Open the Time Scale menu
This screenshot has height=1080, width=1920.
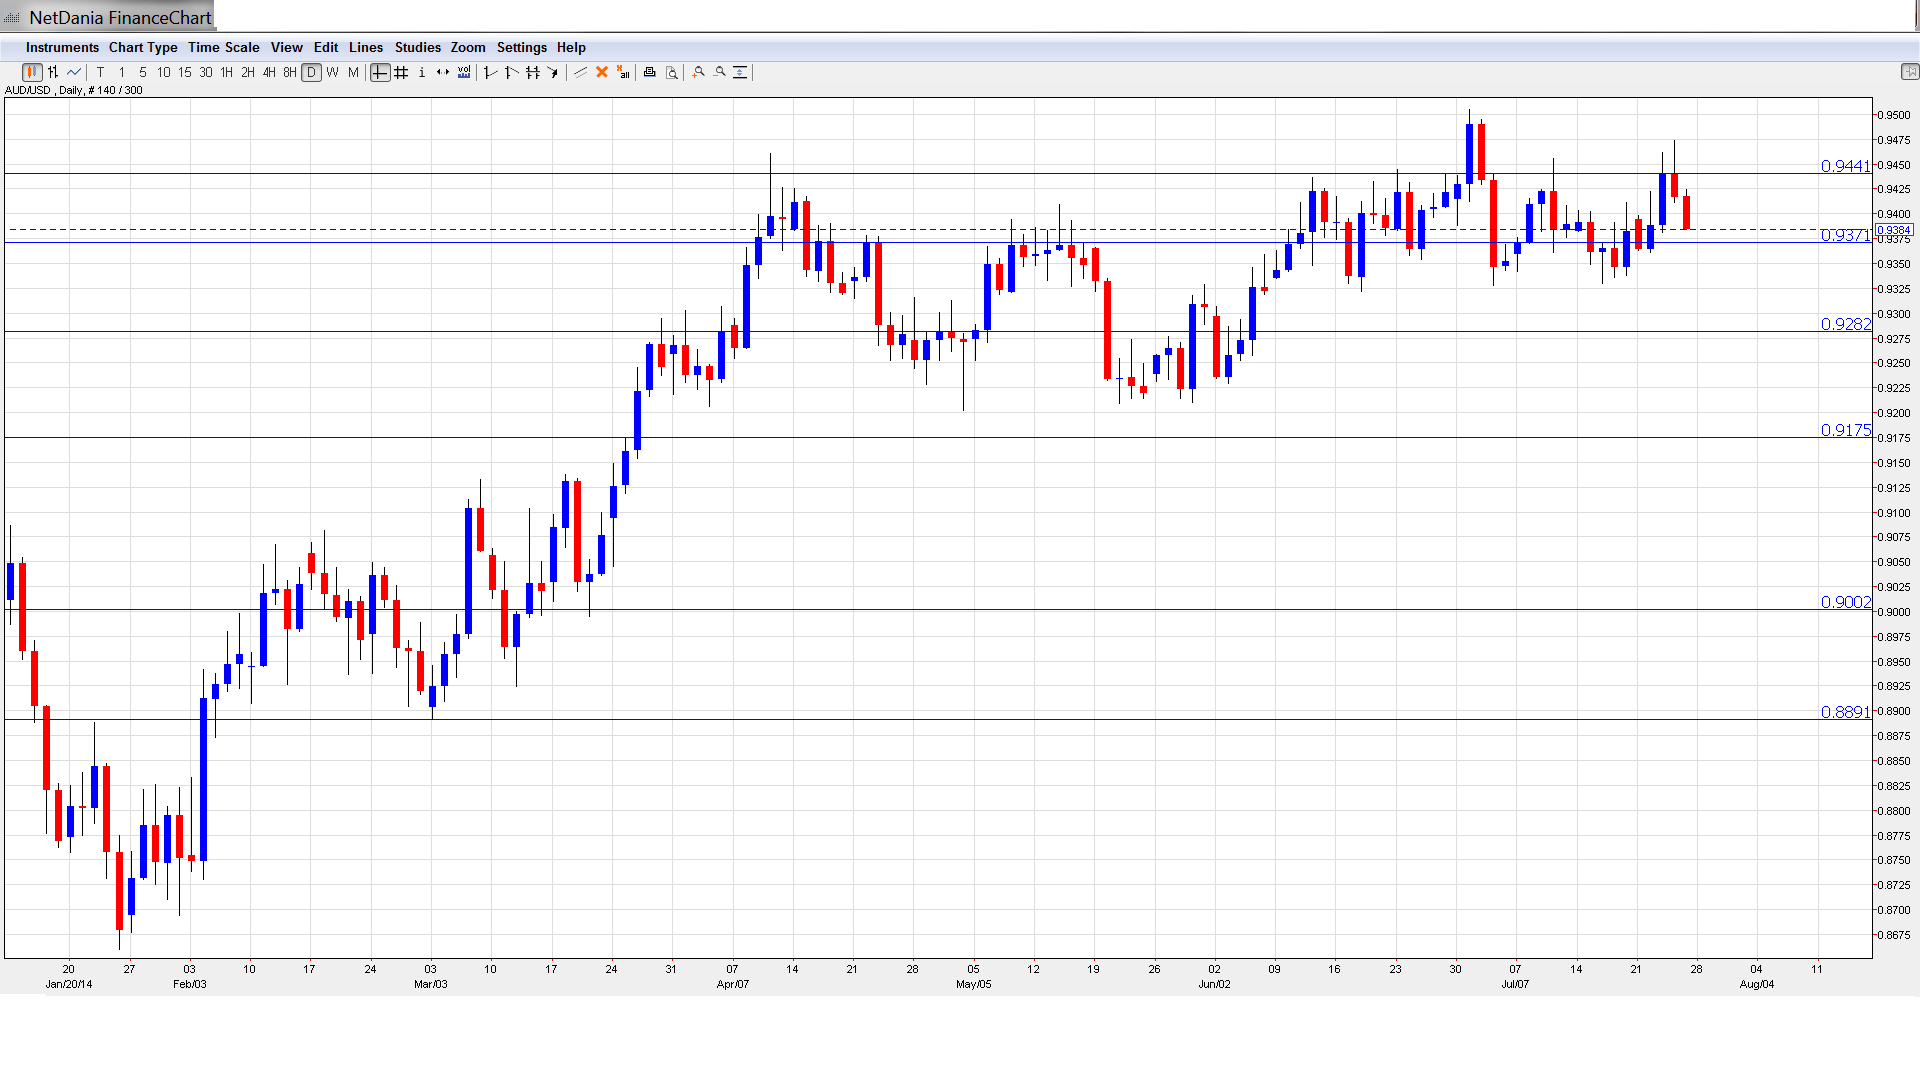pos(223,47)
